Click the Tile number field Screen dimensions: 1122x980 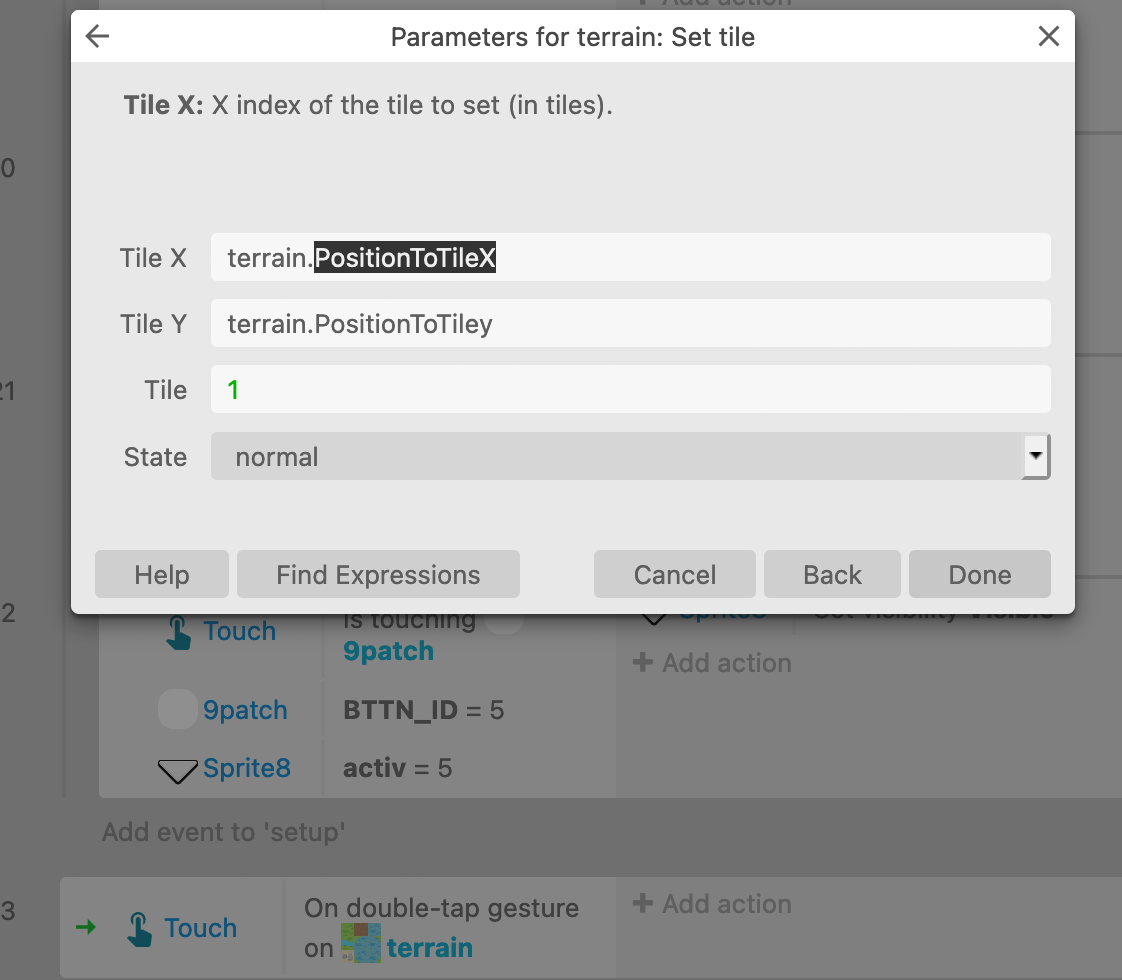pos(630,390)
